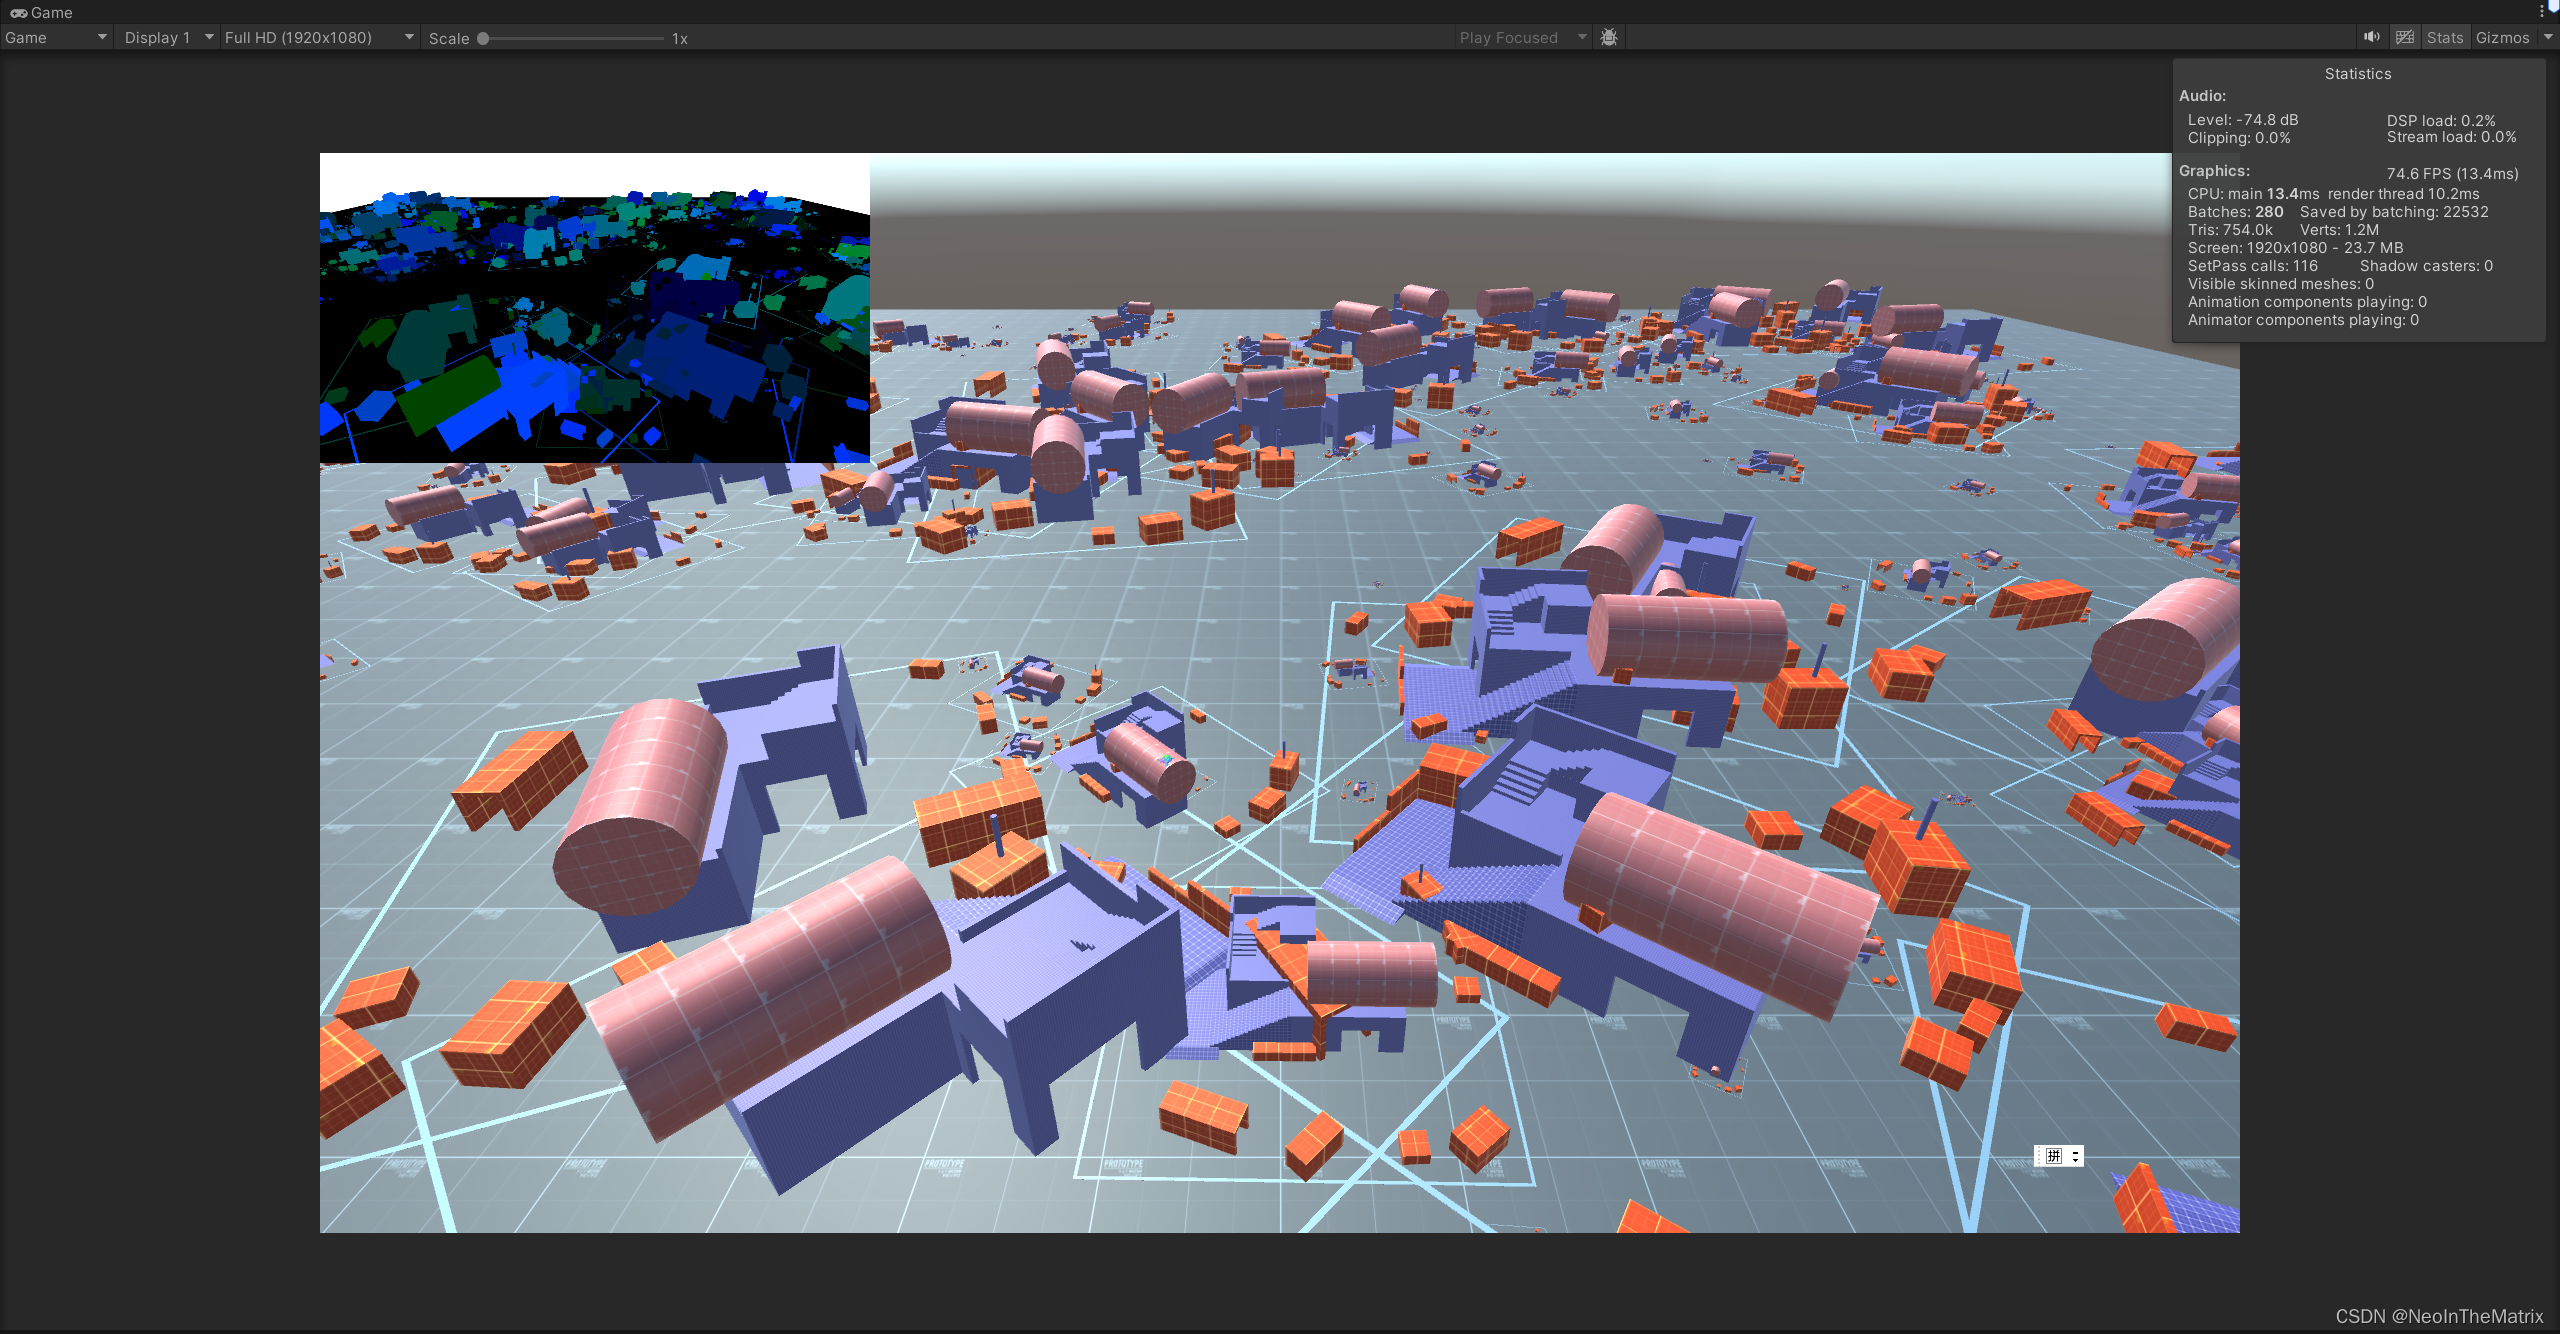The height and width of the screenshot is (1334, 2560).
Task: Click the frame metrics icon left of Stats
Action: click(2404, 37)
